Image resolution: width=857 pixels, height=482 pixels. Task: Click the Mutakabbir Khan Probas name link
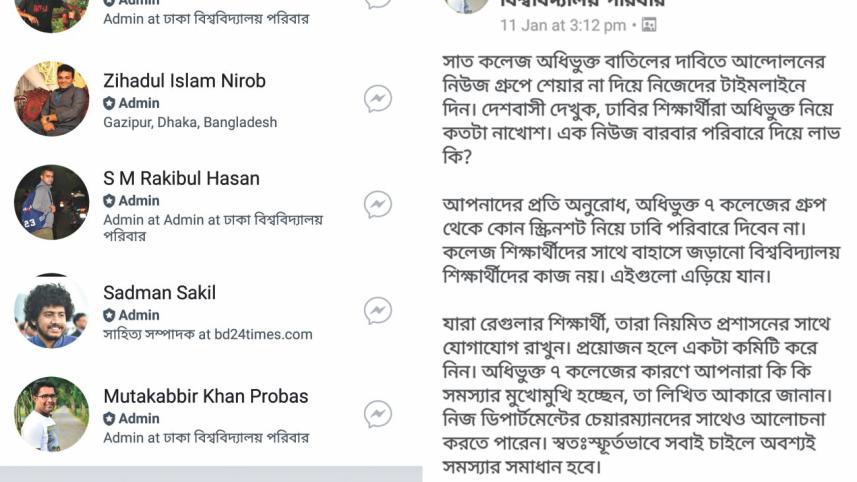205,396
